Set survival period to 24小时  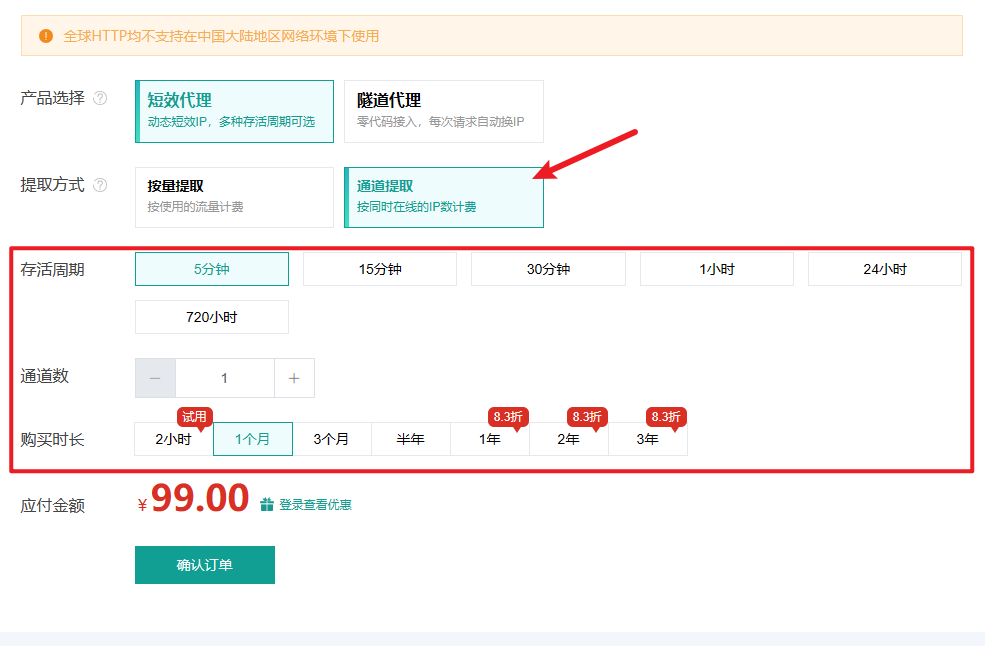pos(884,269)
